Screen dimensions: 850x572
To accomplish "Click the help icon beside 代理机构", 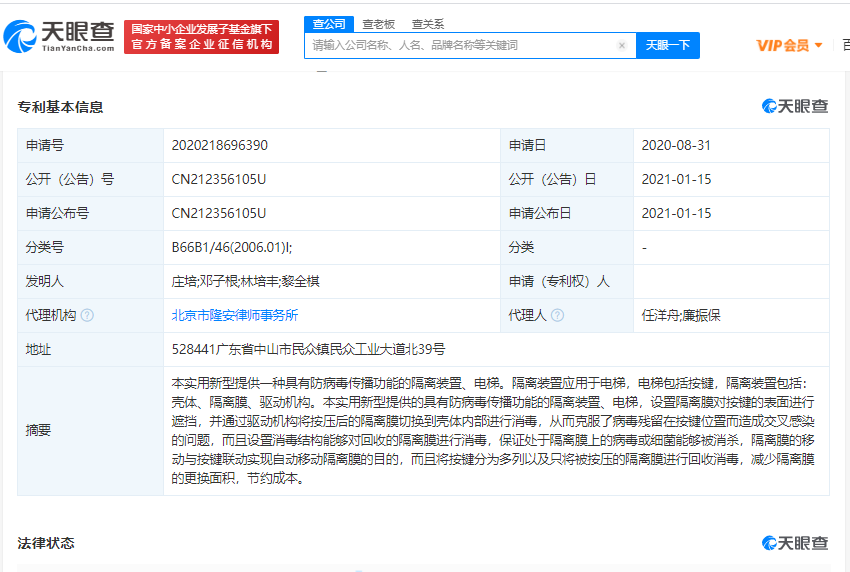I will click(88, 315).
